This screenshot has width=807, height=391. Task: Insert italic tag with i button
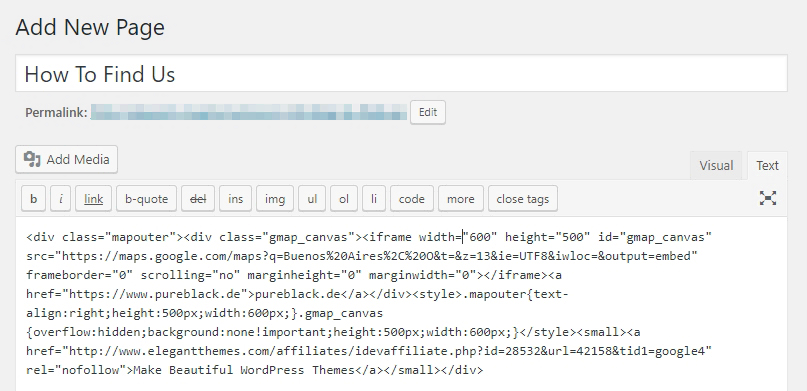(61, 199)
